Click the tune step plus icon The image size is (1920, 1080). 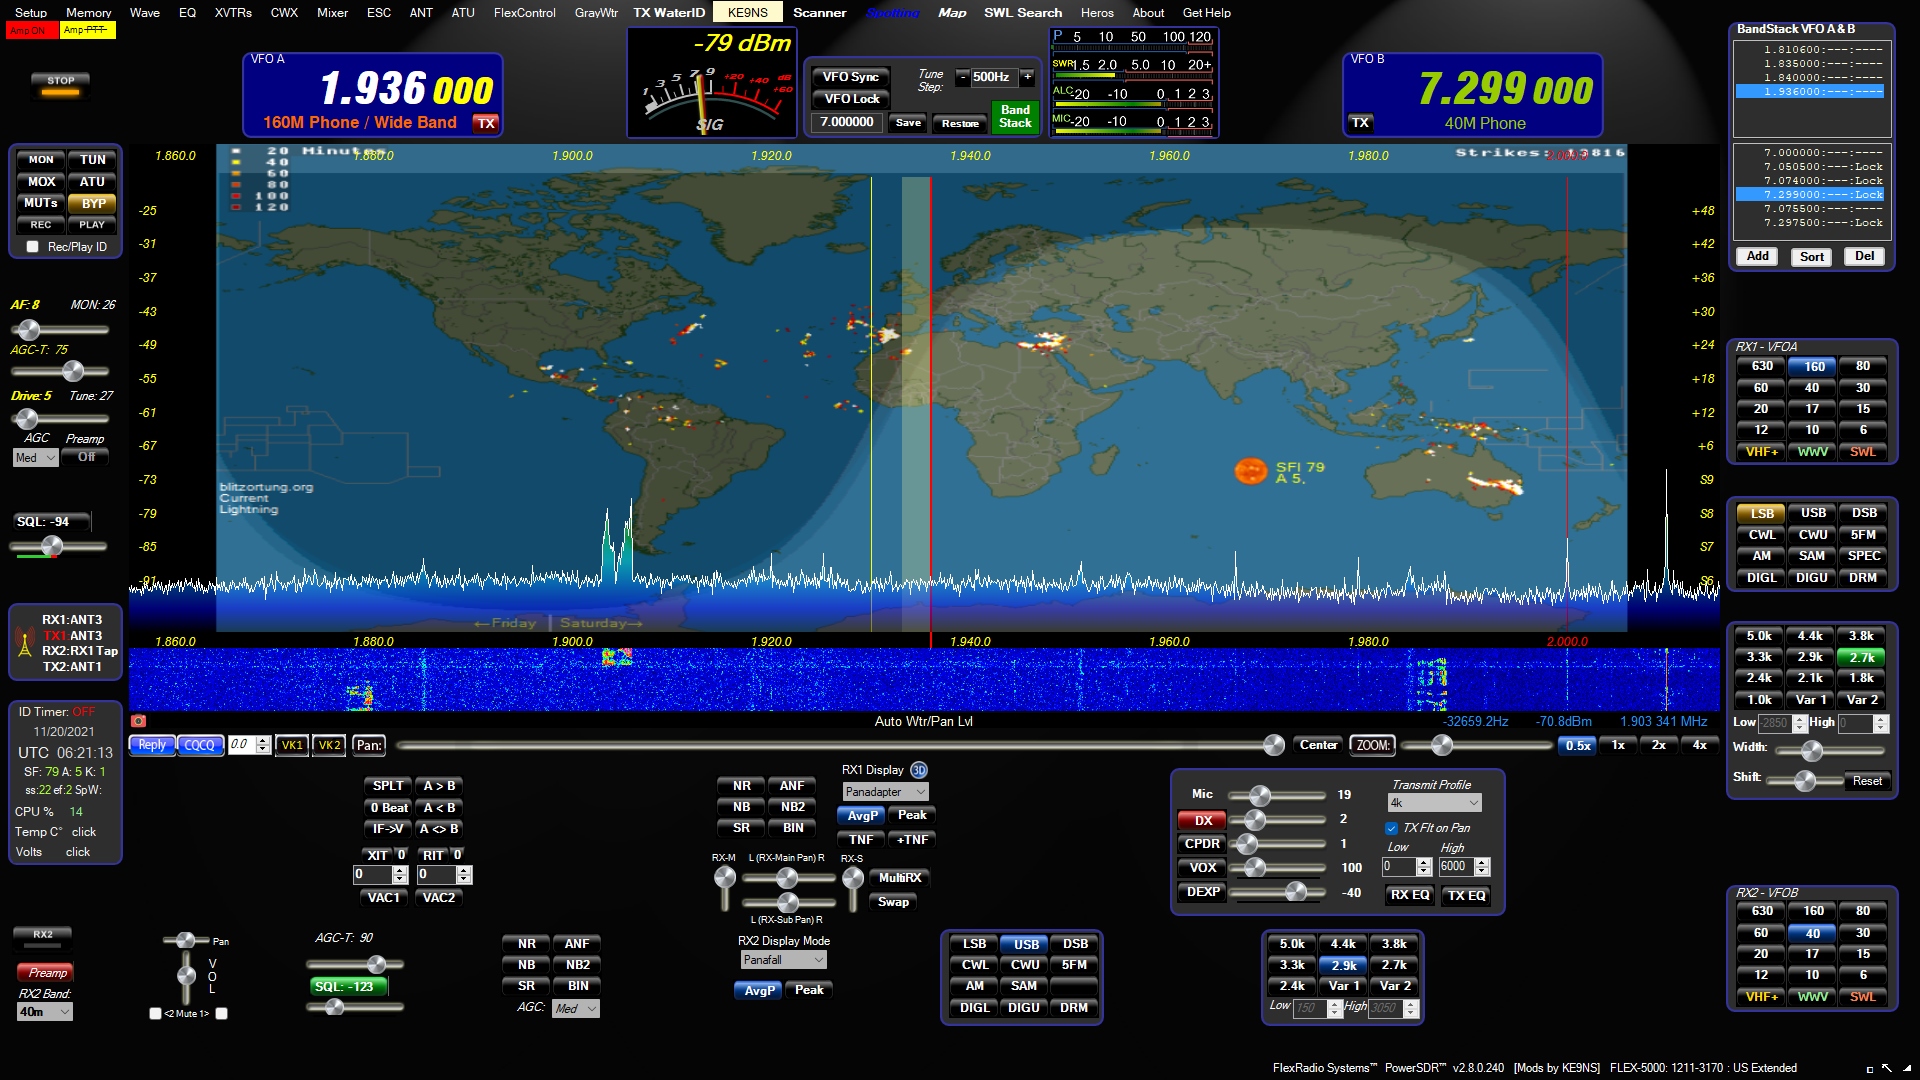(x=1027, y=77)
